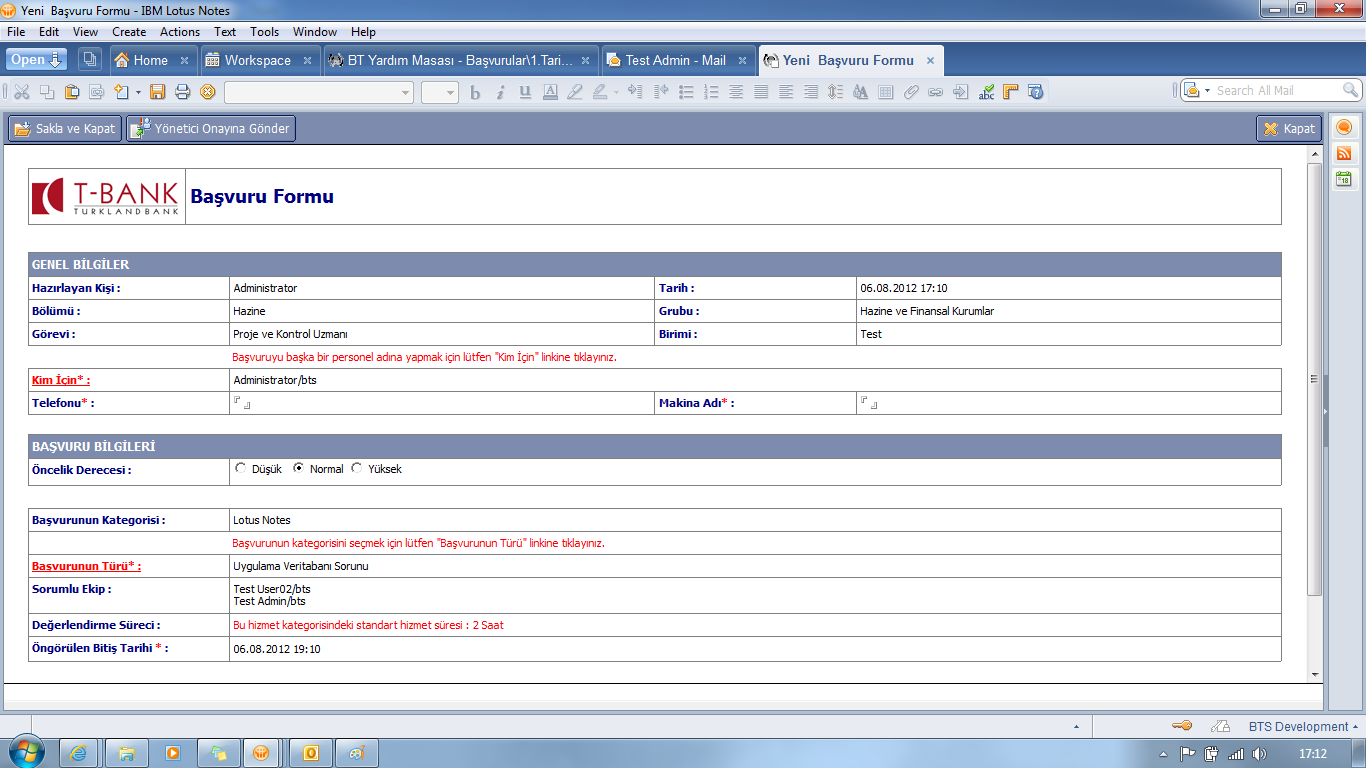1366x768 pixels.
Task: Click the orange Stop toolbar icon
Action: pyautogui.click(x=208, y=92)
